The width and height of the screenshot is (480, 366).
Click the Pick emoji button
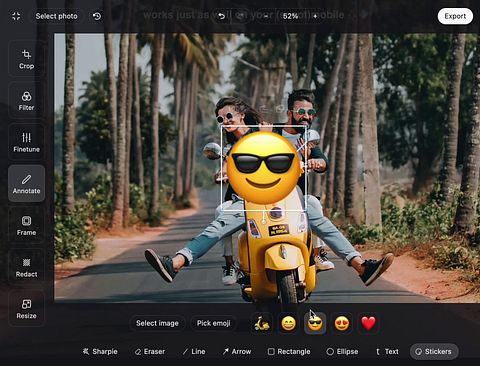213,323
